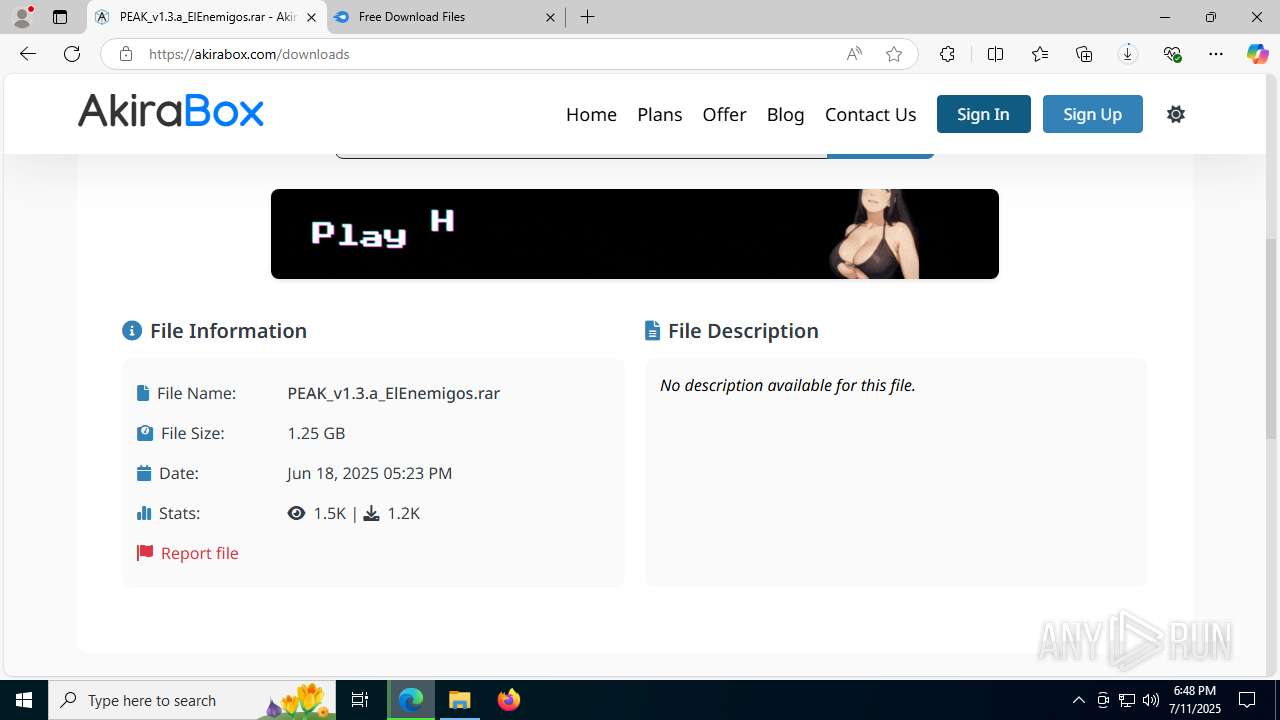Click the File Size disk icon

(145, 433)
